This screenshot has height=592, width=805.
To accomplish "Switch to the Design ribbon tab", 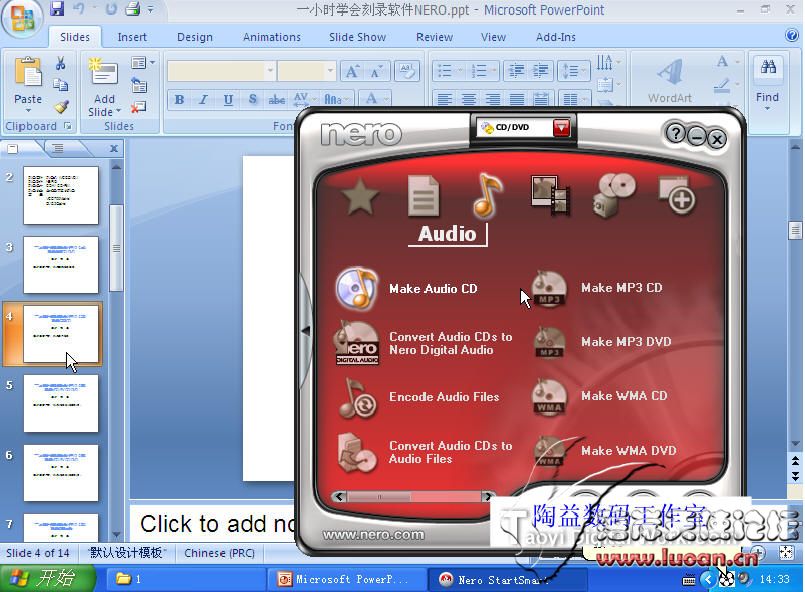I will tap(195, 37).
